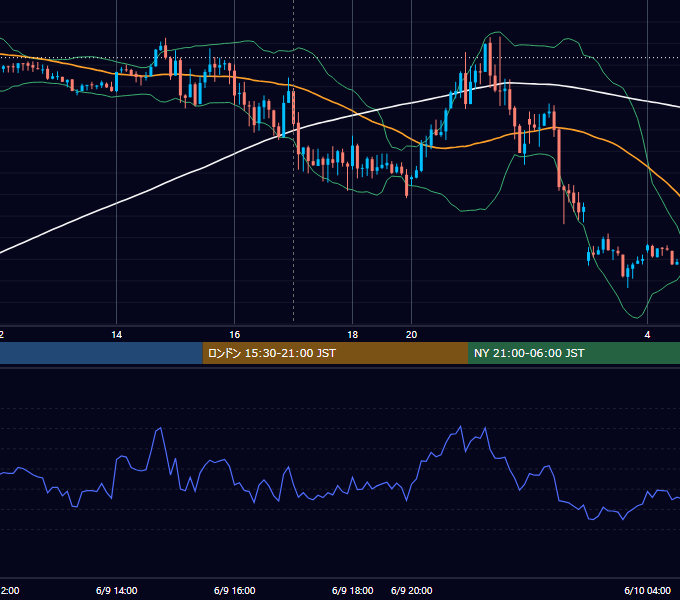Click the 4 hour label on price chart axis

click(647, 334)
